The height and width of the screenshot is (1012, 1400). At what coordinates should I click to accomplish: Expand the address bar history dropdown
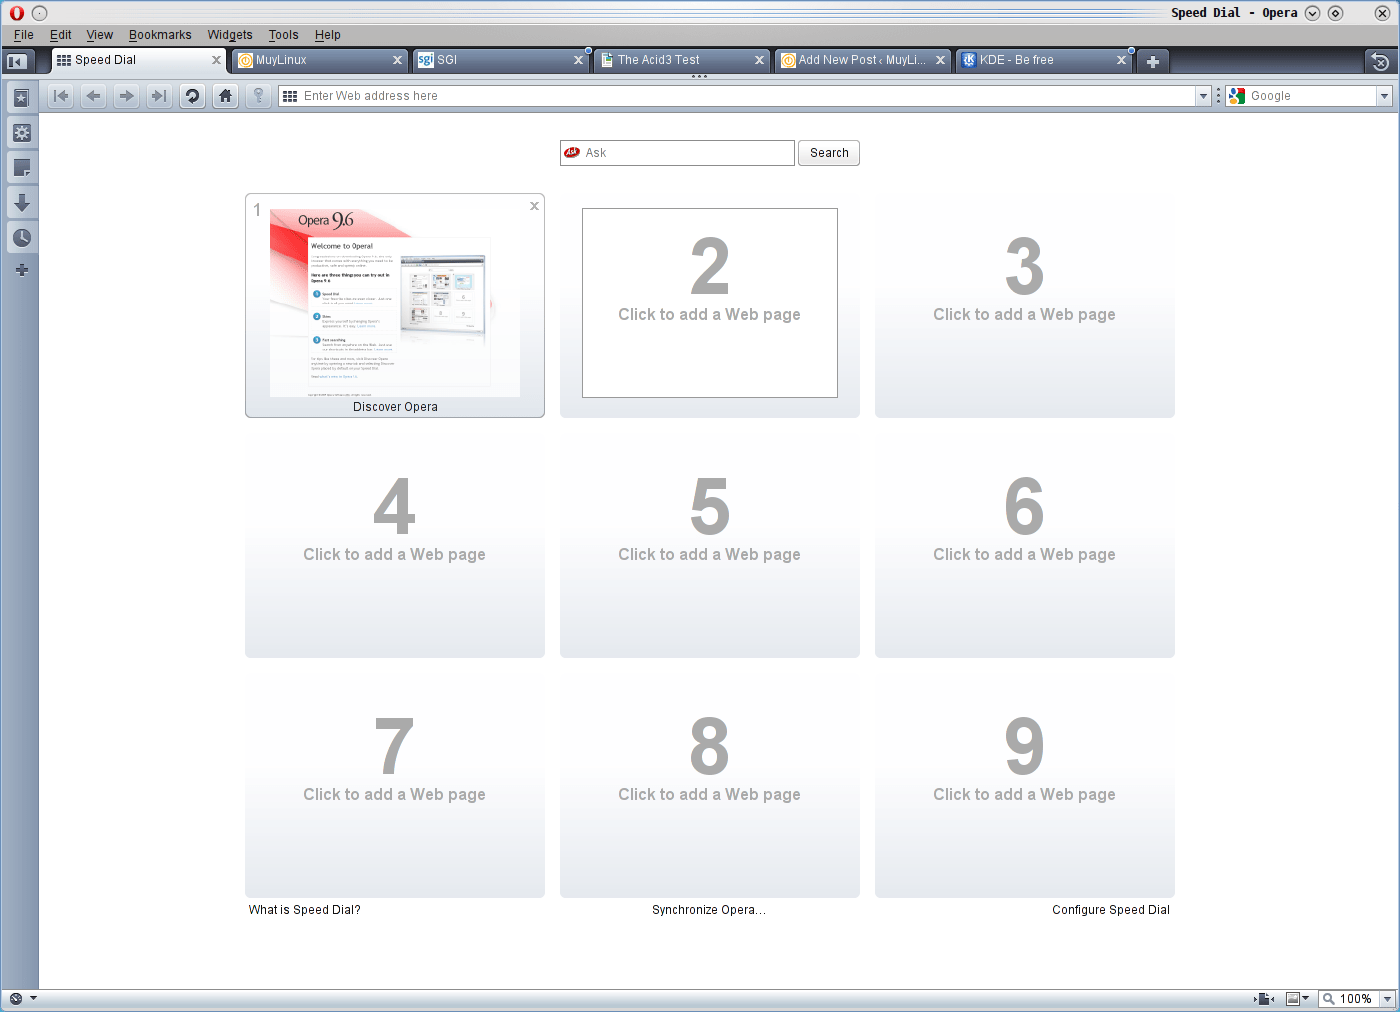click(x=1203, y=96)
